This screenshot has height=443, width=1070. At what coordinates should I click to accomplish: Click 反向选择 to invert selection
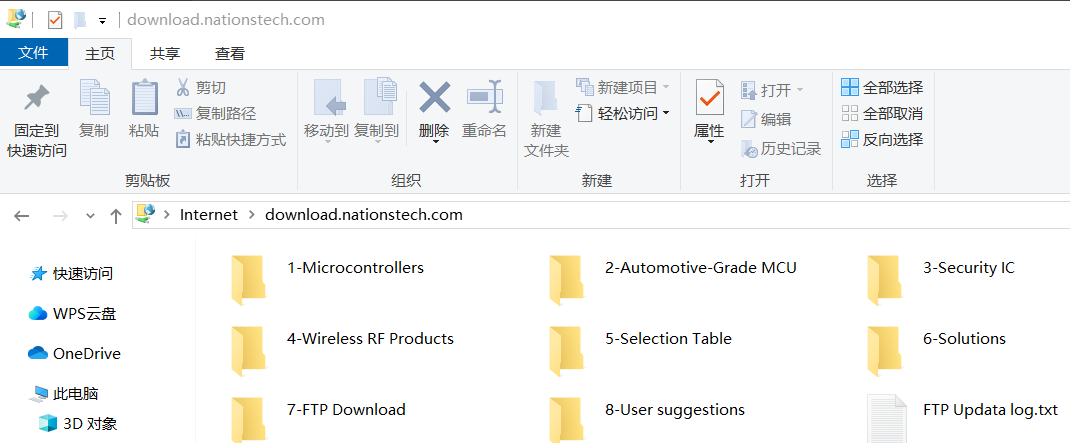pos(882,139)
